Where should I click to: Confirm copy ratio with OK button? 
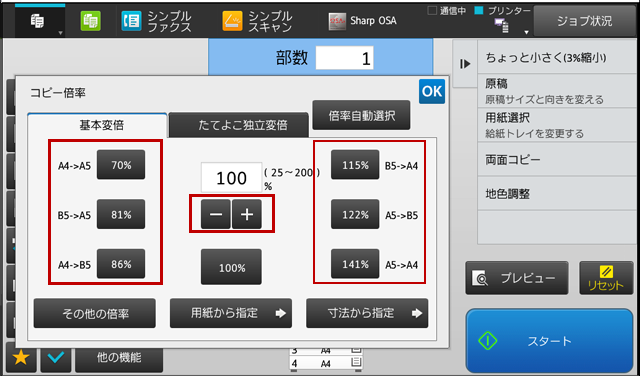(x=432, y=91)
